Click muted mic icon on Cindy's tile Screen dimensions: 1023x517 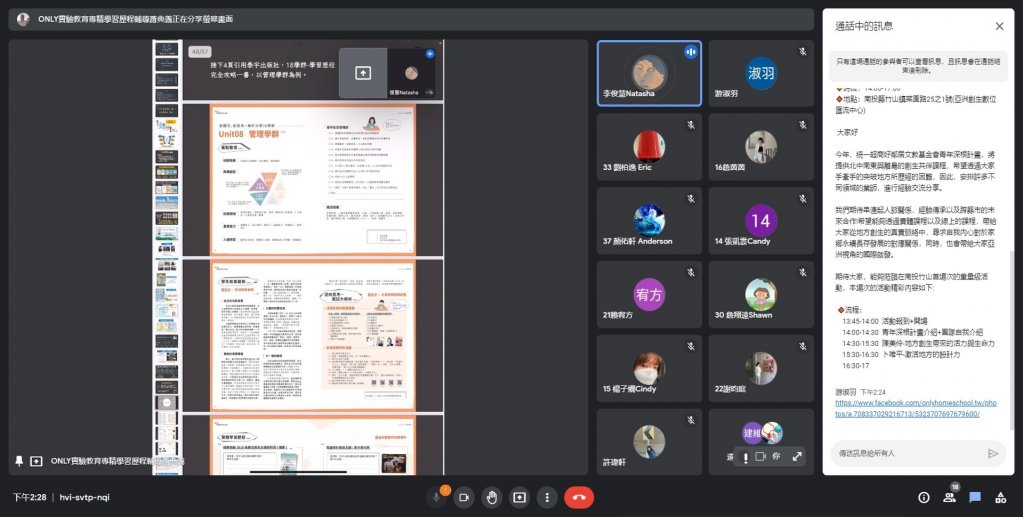pyautogui.click(x=691, y=346)
